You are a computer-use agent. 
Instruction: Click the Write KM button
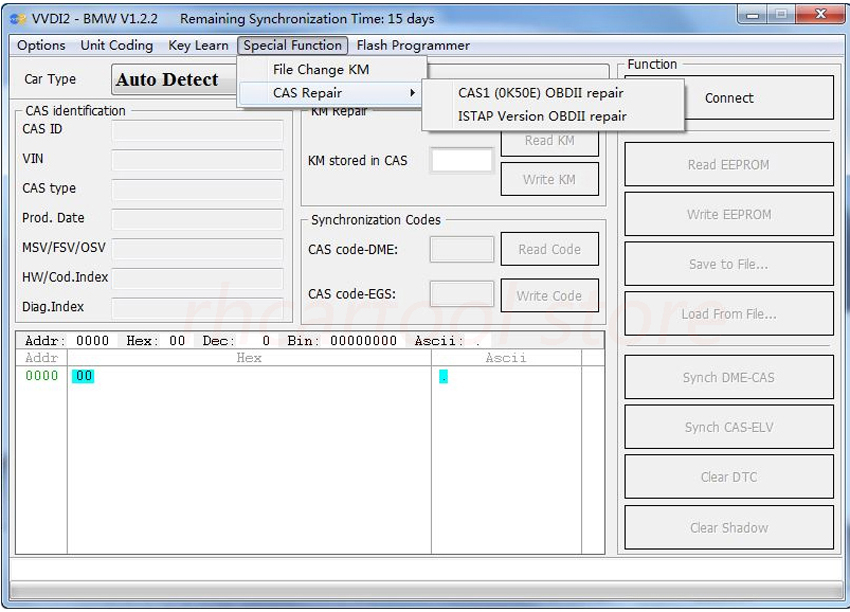point(550,179)
